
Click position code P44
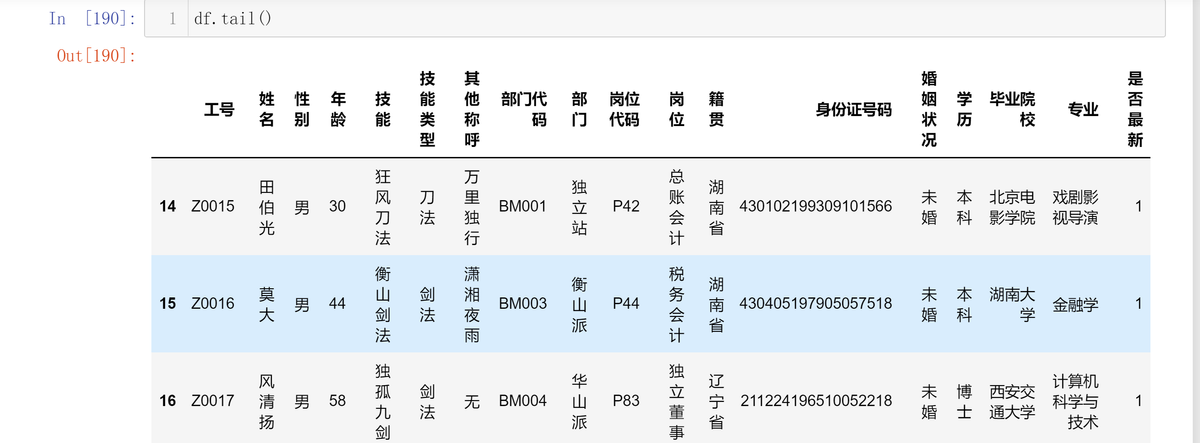(626, 303)
